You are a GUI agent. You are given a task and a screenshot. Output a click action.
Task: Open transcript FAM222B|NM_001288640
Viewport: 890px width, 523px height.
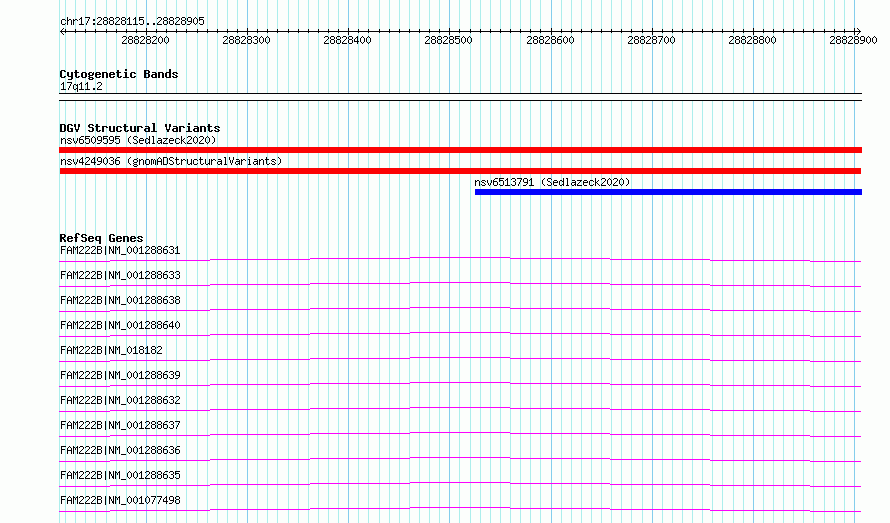point(120,325)
